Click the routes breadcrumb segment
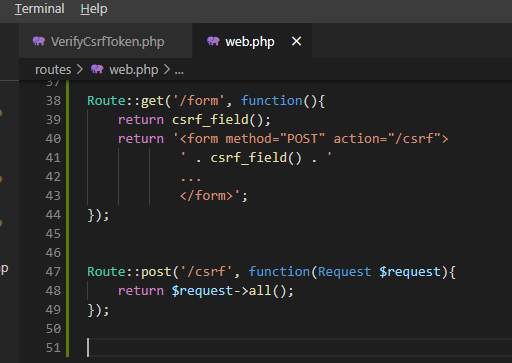The height and width of the screenshot is (363, 512). pos(53,70)
